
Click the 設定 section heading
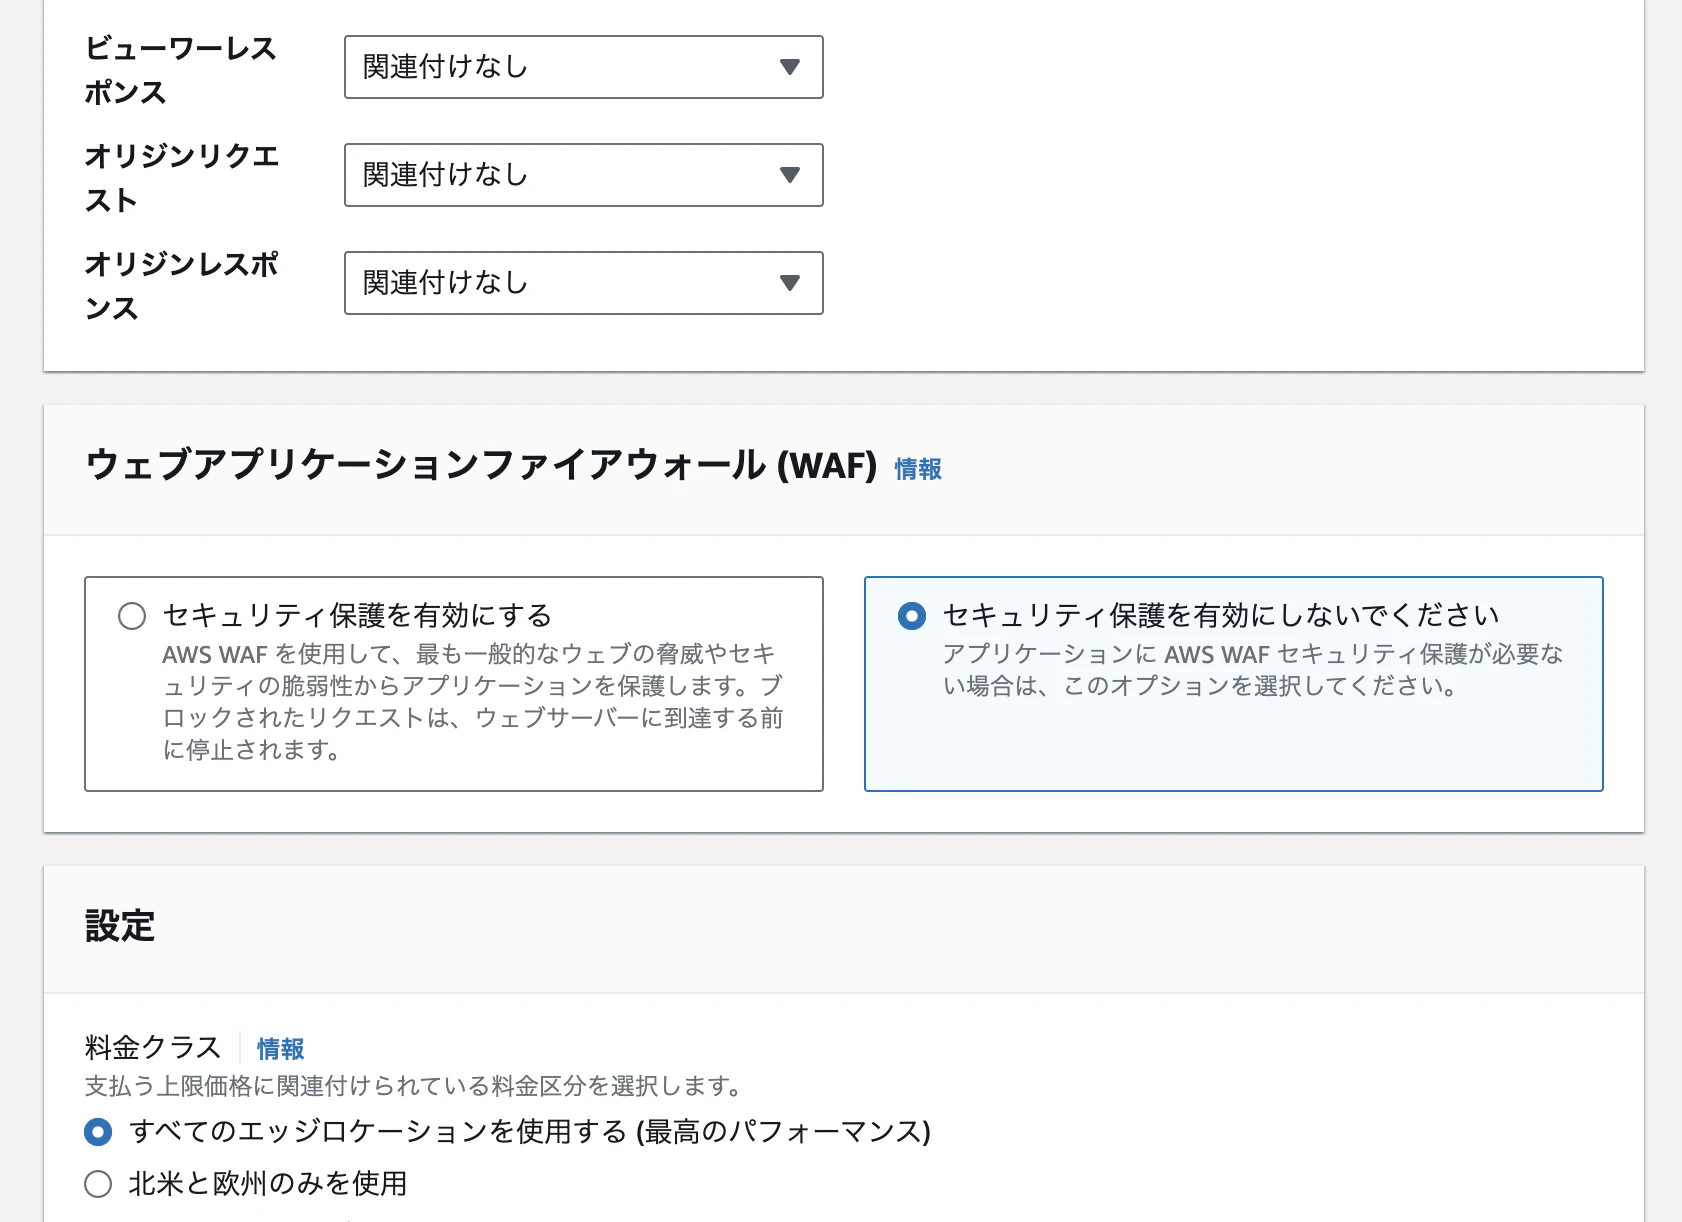[119, 927]
